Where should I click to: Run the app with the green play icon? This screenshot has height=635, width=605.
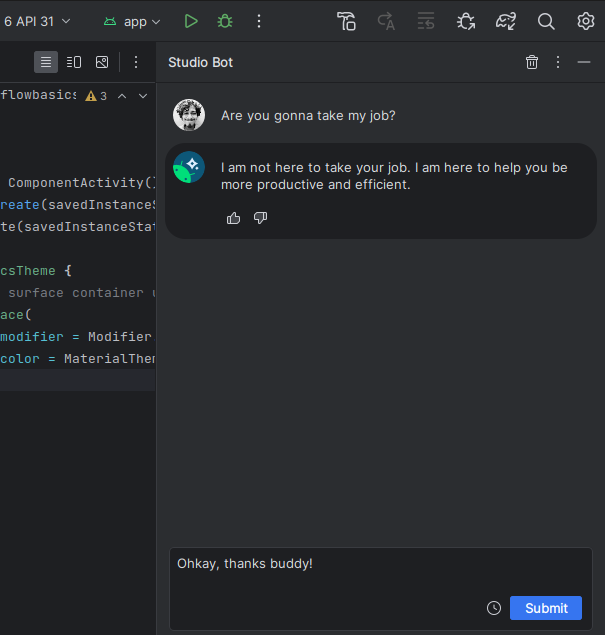191,21
